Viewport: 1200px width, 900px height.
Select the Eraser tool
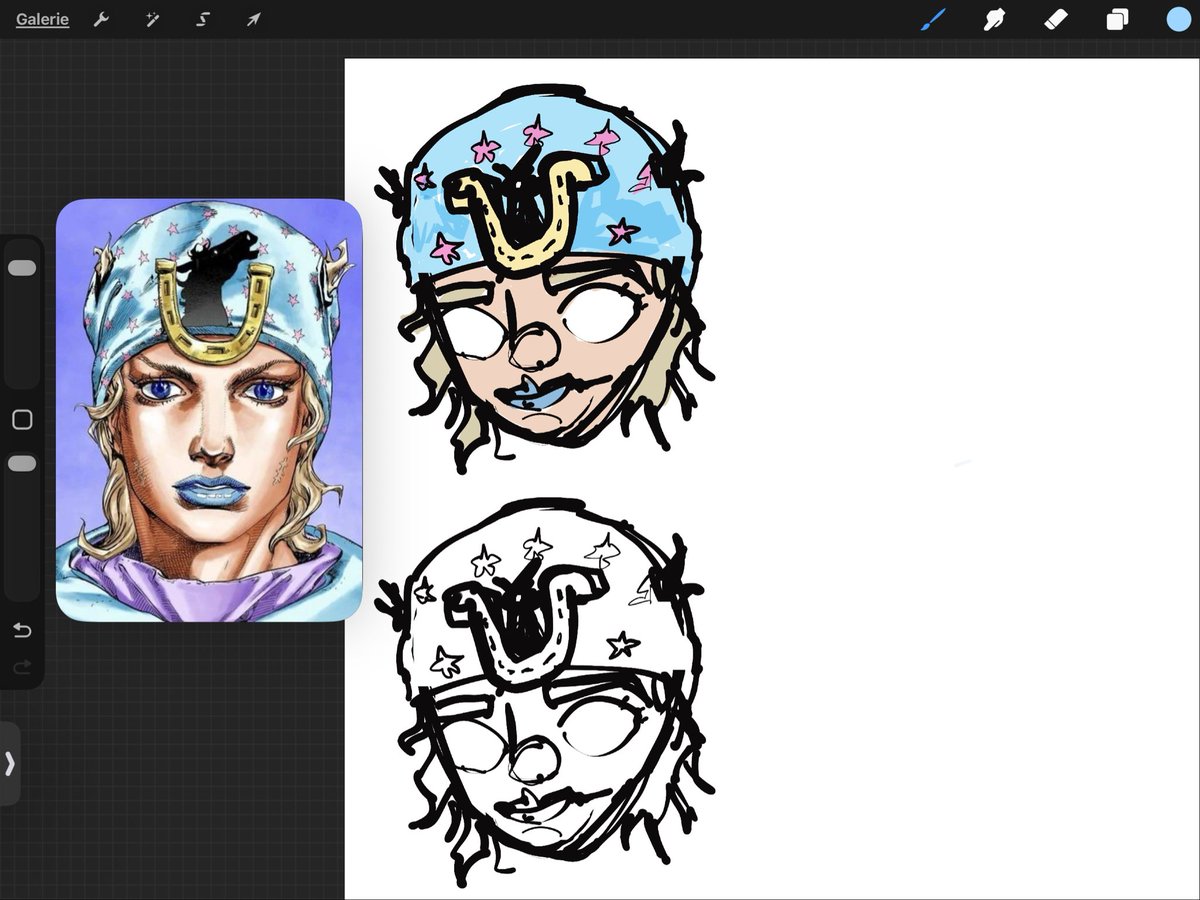1056,20
